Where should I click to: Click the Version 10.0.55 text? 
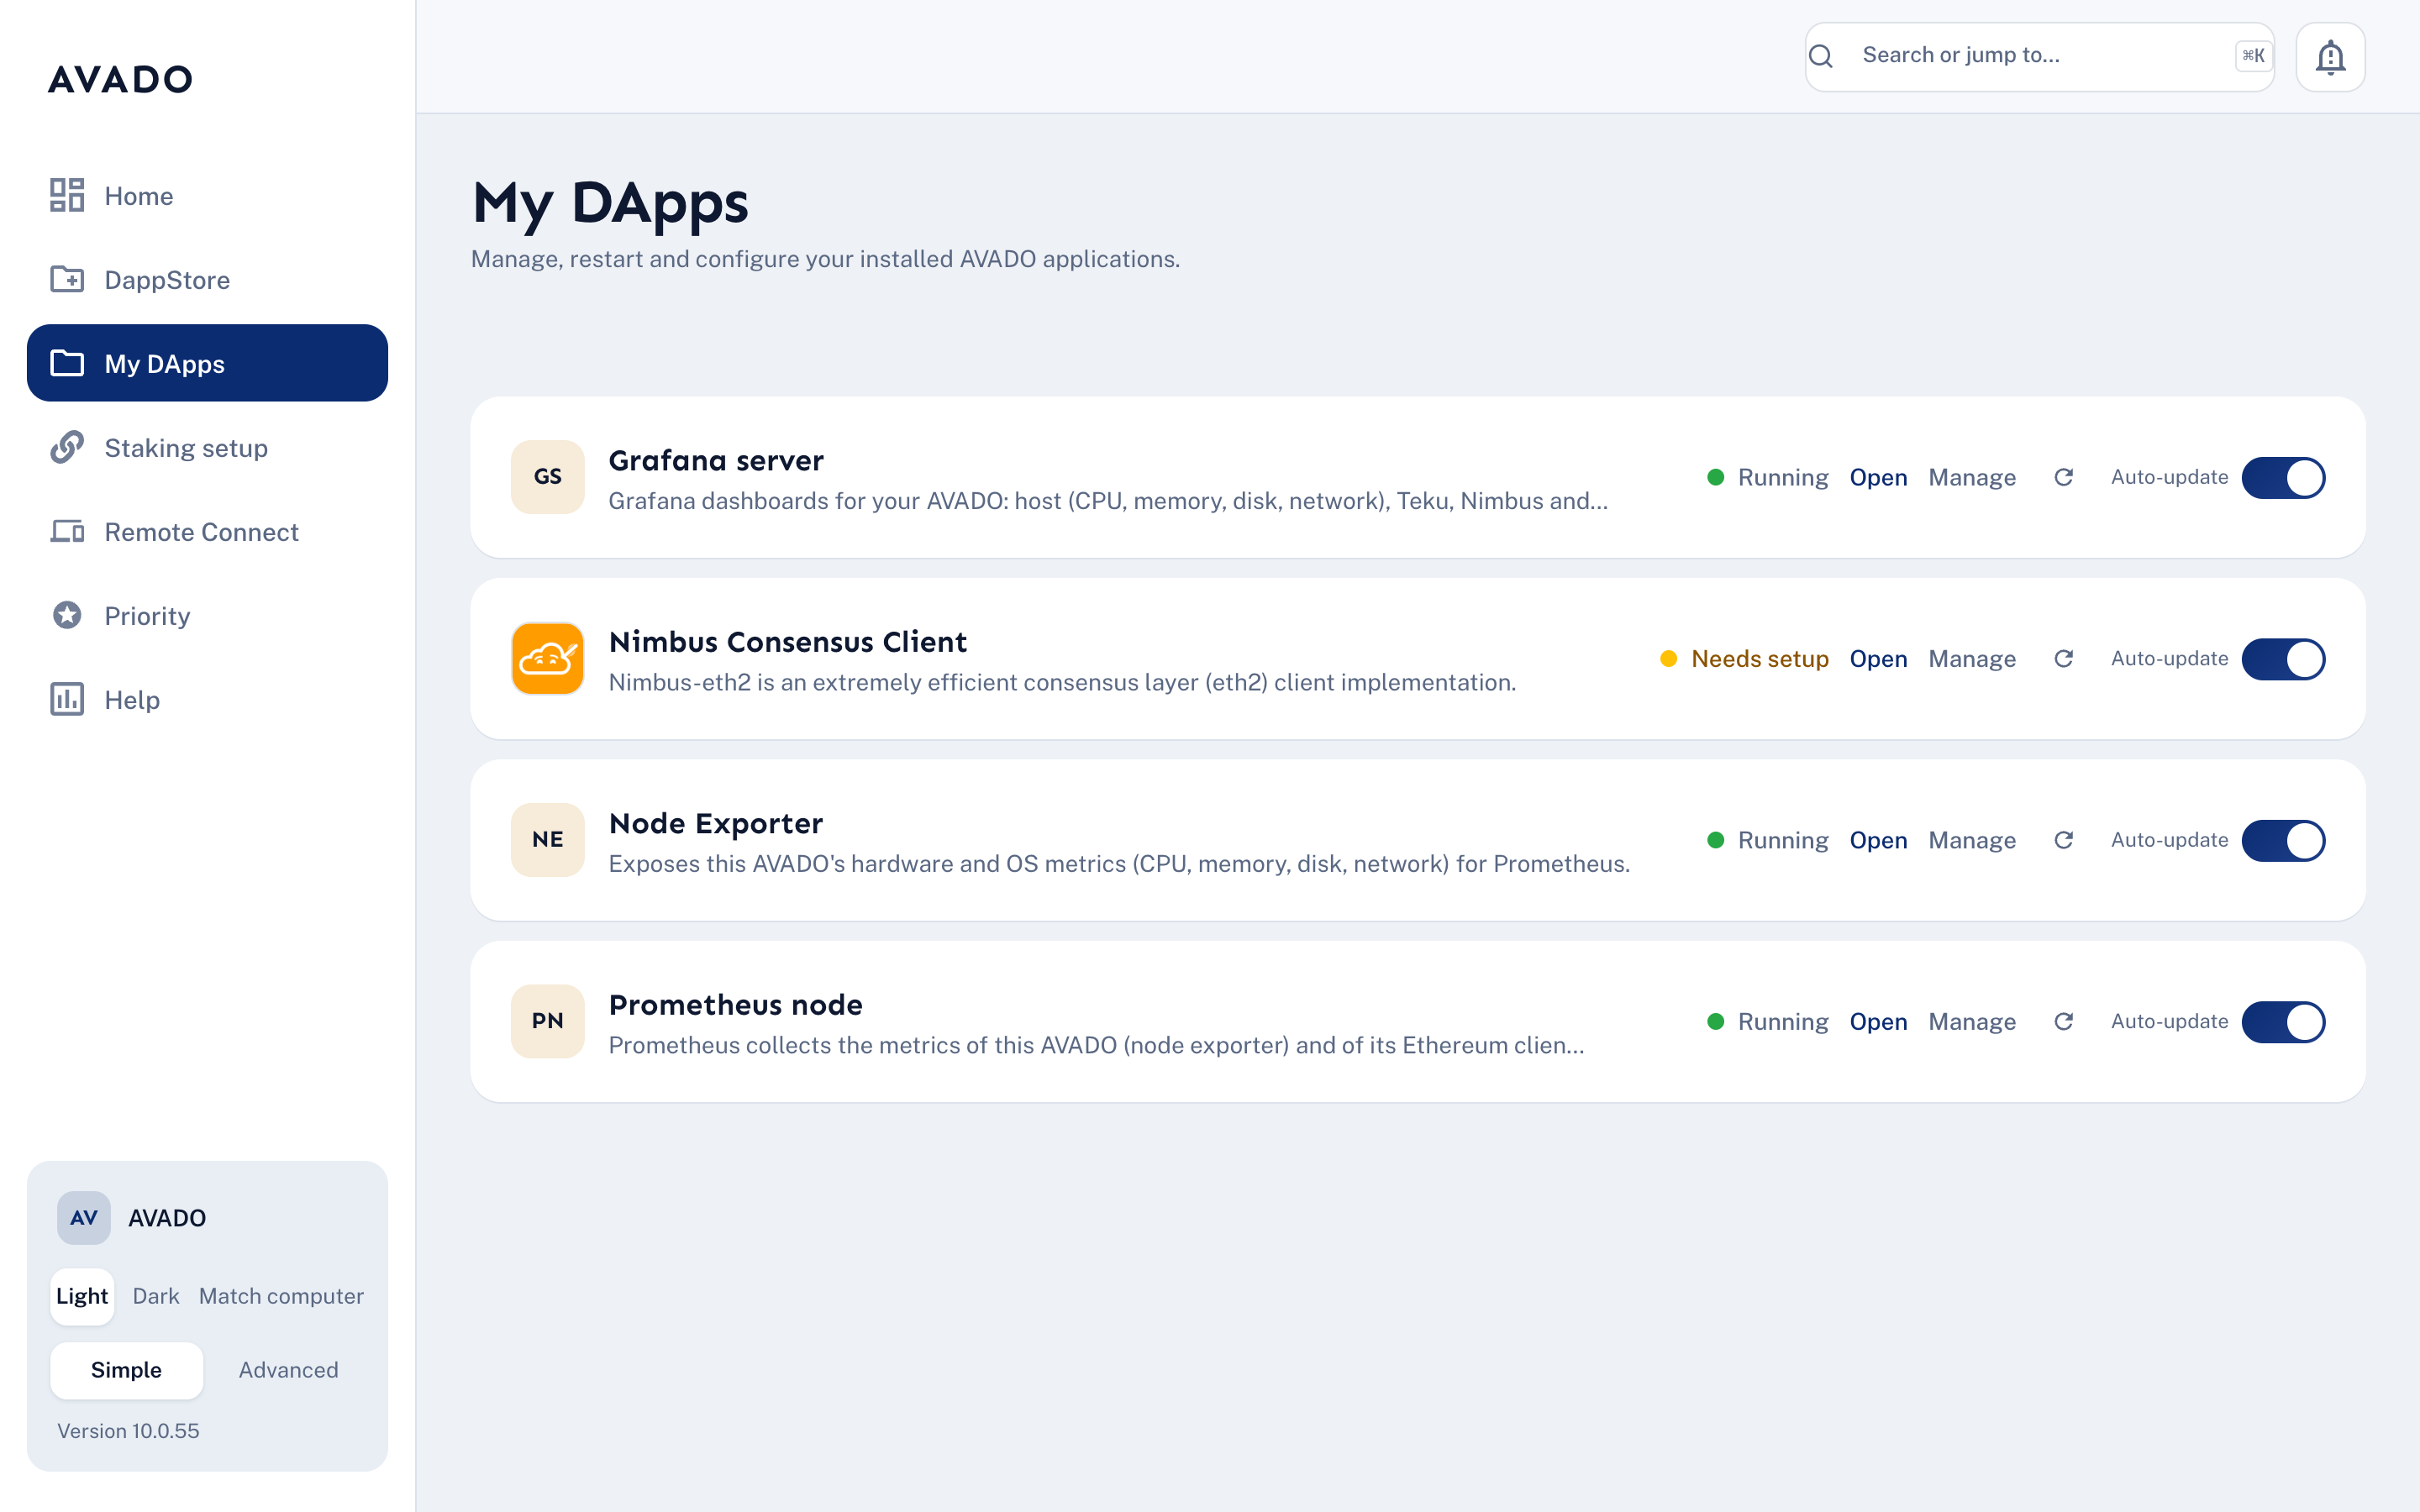[x=128, y=1431]
